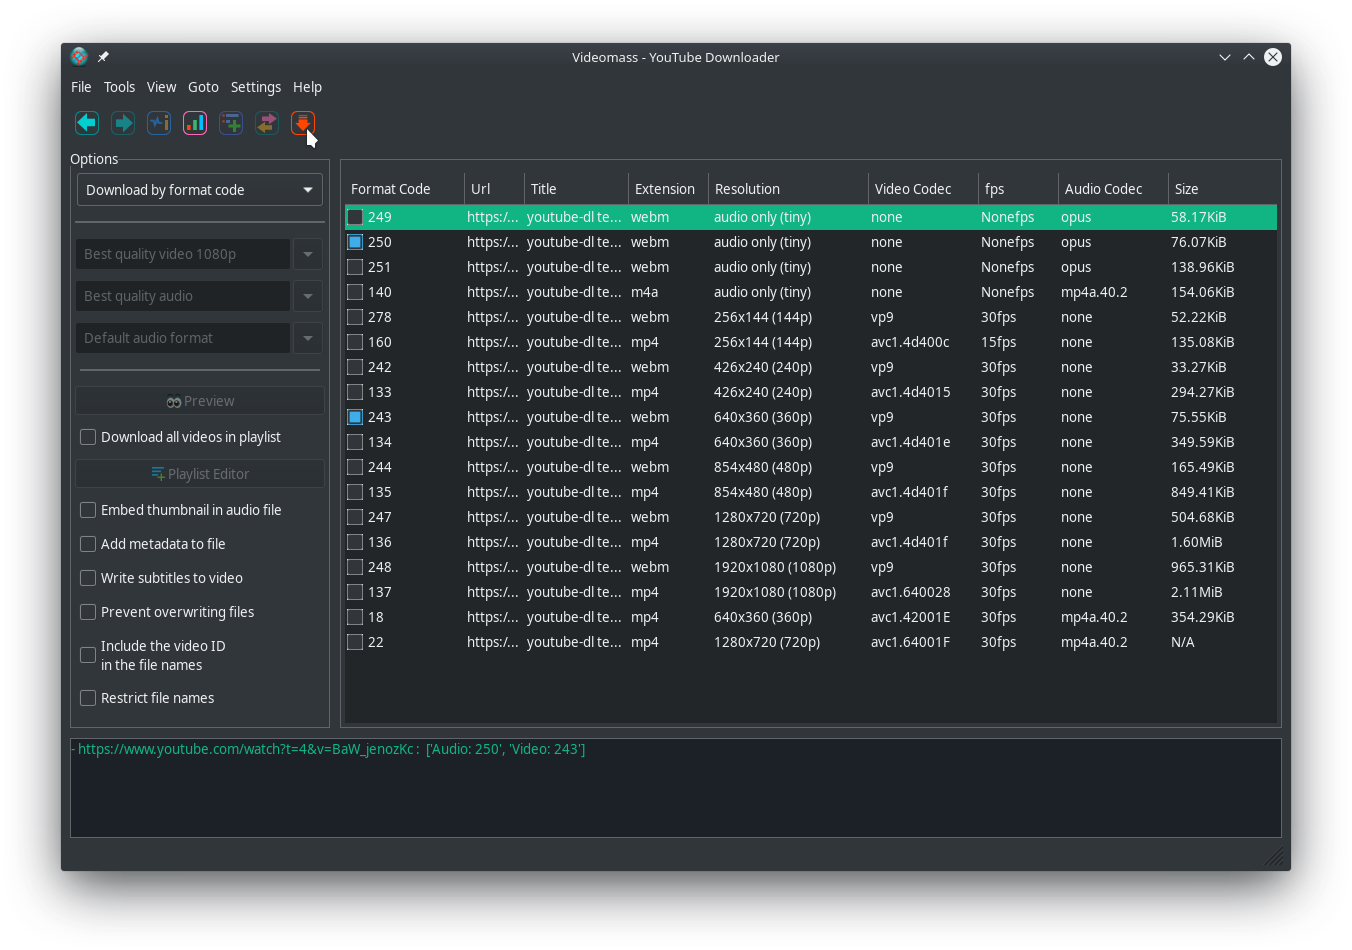Check the format code 140 checkbox

coord(355,292)
